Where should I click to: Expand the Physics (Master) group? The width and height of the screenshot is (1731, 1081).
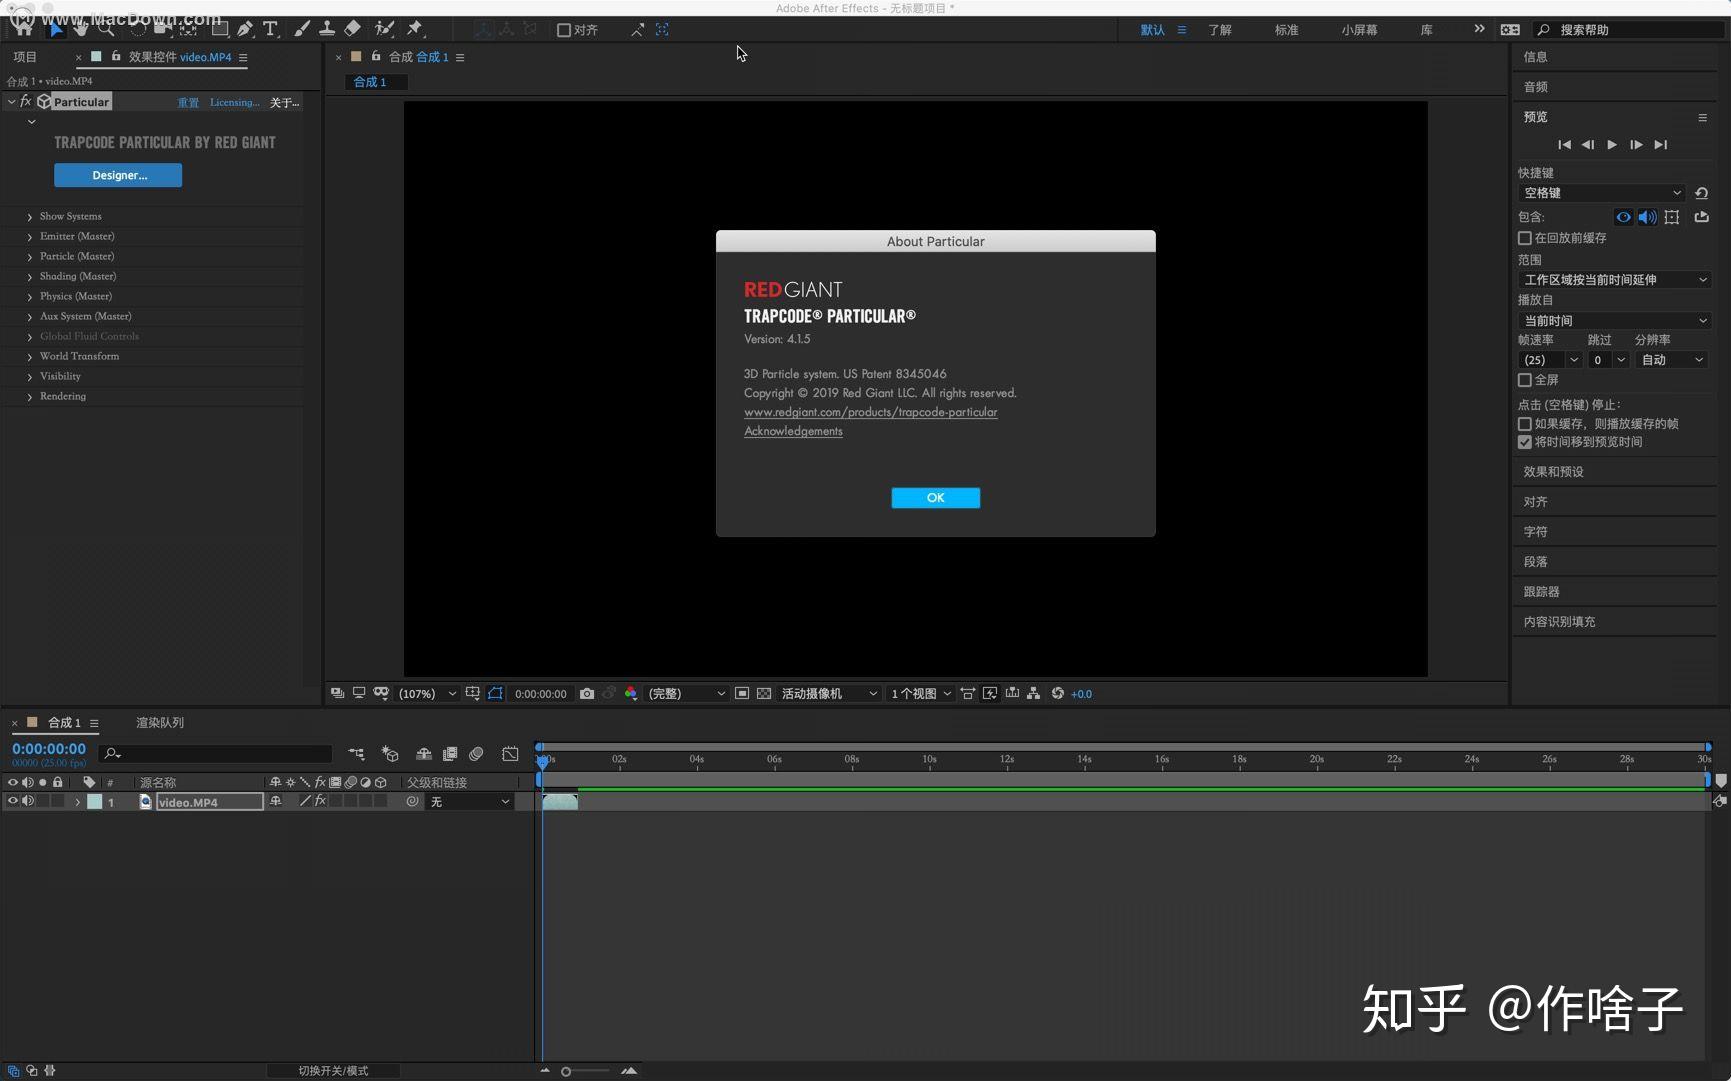point(30,297)
